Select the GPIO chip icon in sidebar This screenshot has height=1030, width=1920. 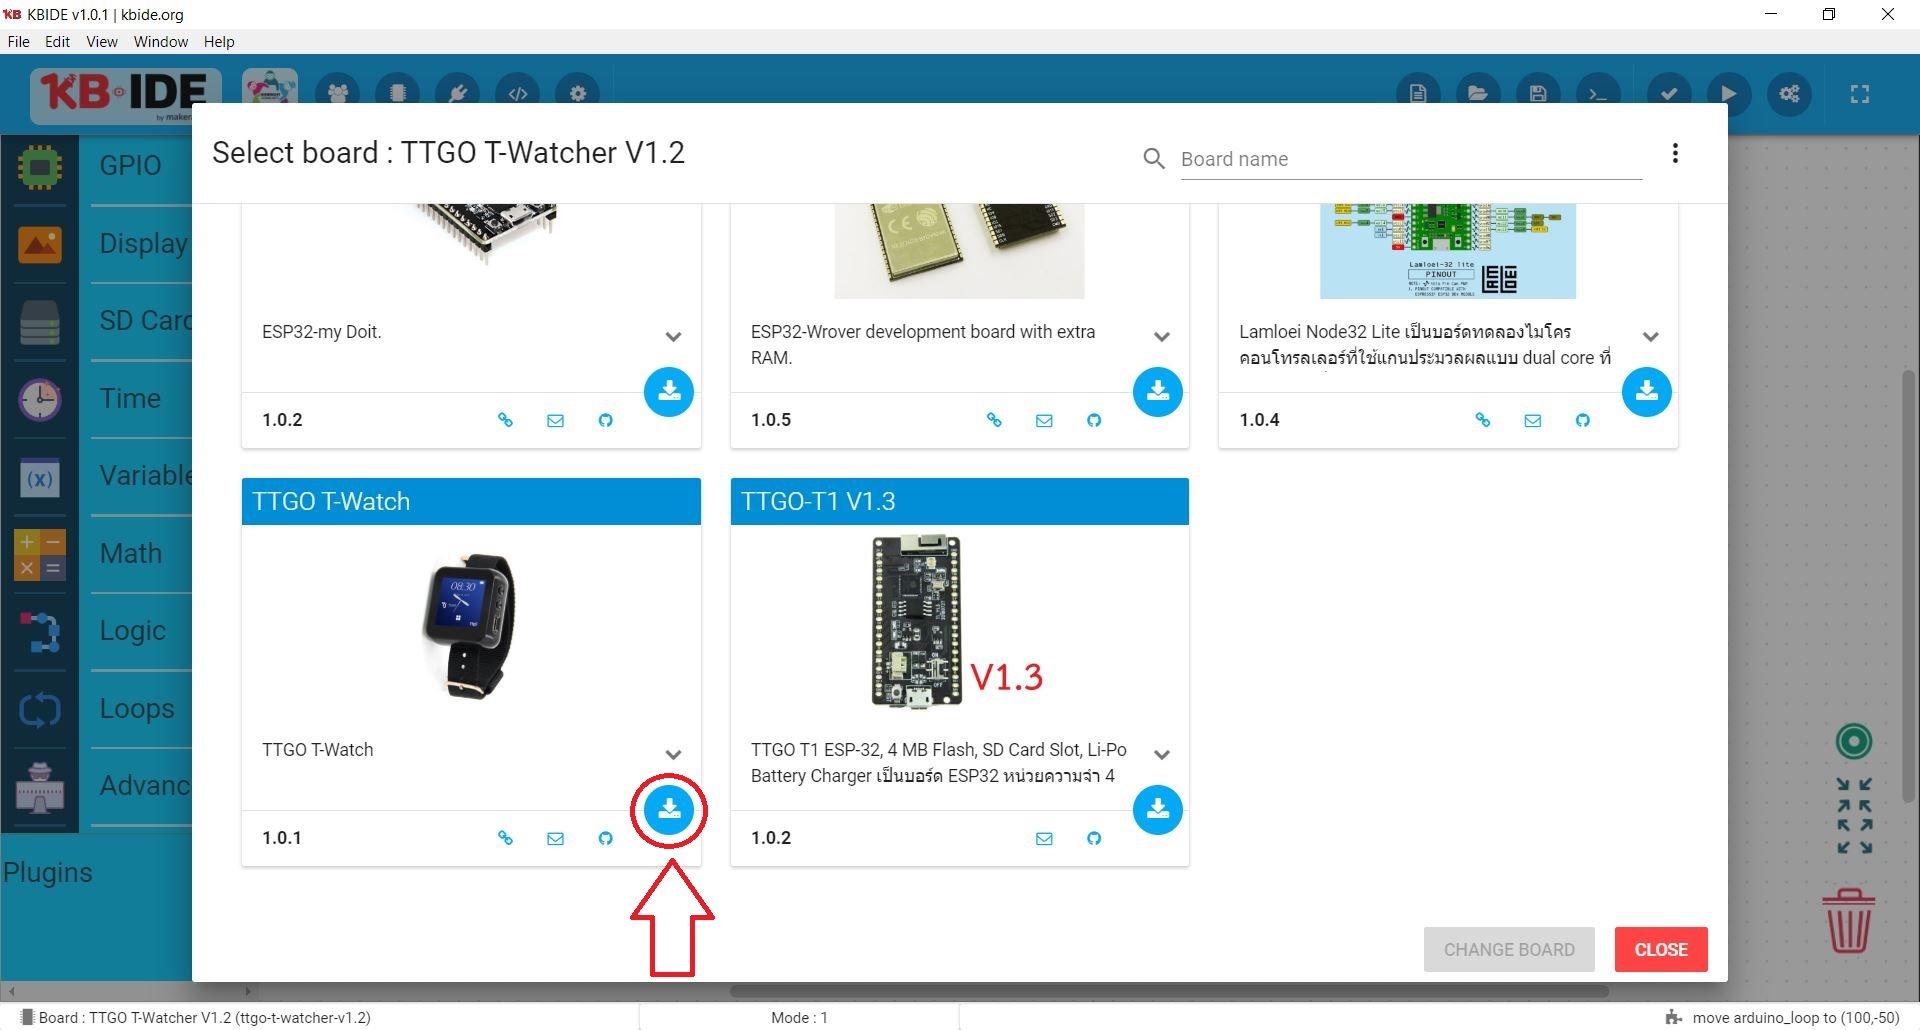(x=39, y=168)
